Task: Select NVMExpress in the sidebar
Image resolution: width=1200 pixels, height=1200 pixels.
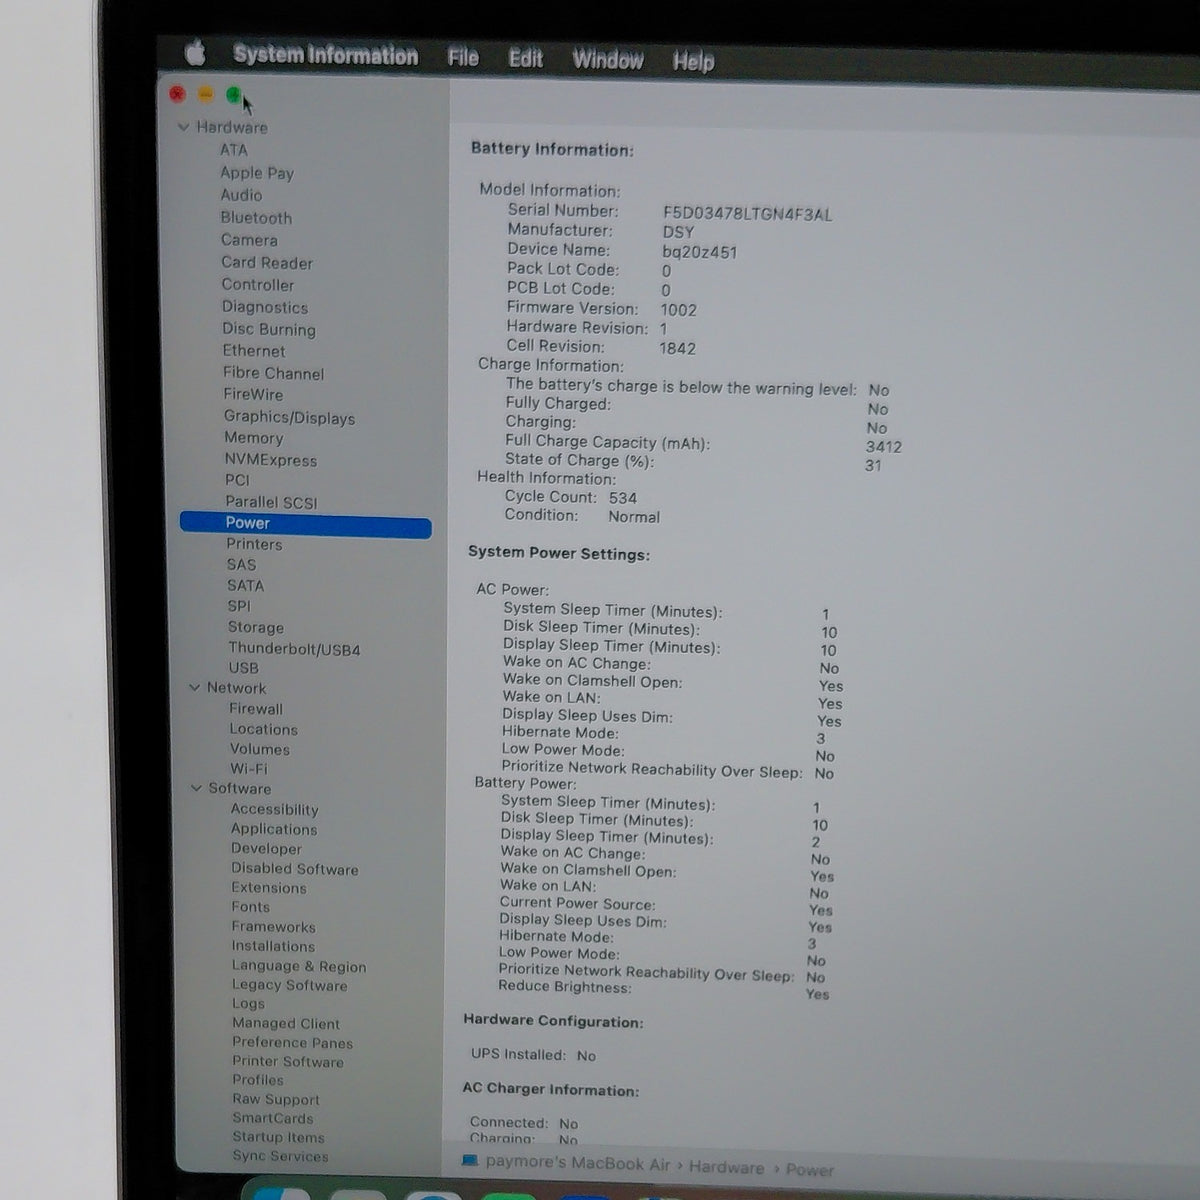Action: click(x=270, y=460)
